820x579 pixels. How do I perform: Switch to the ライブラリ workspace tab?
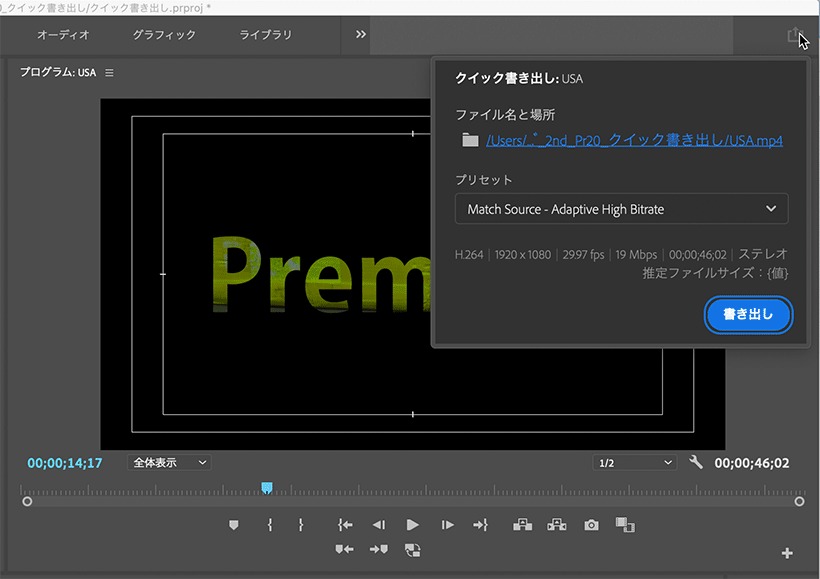tap(266, 35)
